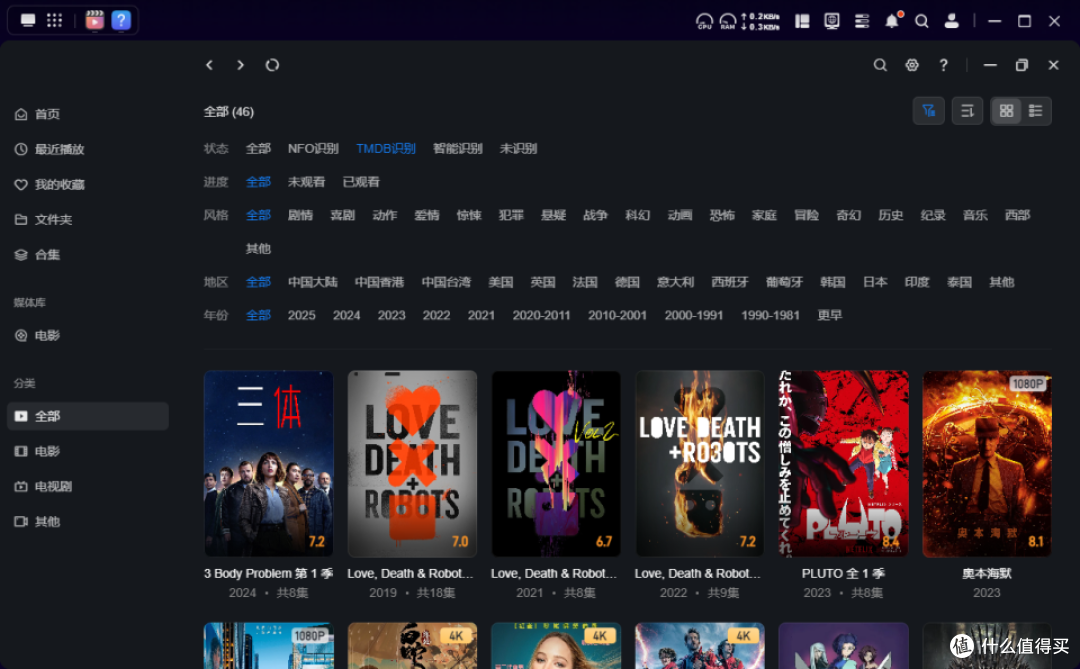Filter year by 2024

(346, 315)
